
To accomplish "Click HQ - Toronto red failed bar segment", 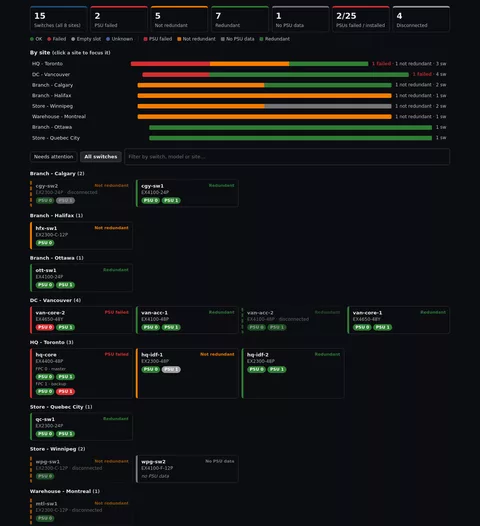I will pos(170,64).
